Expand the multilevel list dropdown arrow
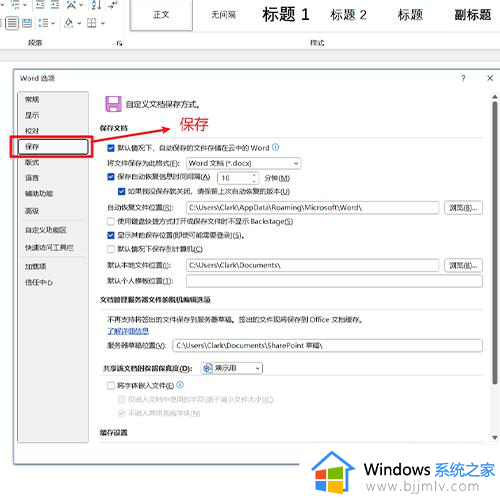The width and height of the screenshot is (500, 500). tap(25, 5)
